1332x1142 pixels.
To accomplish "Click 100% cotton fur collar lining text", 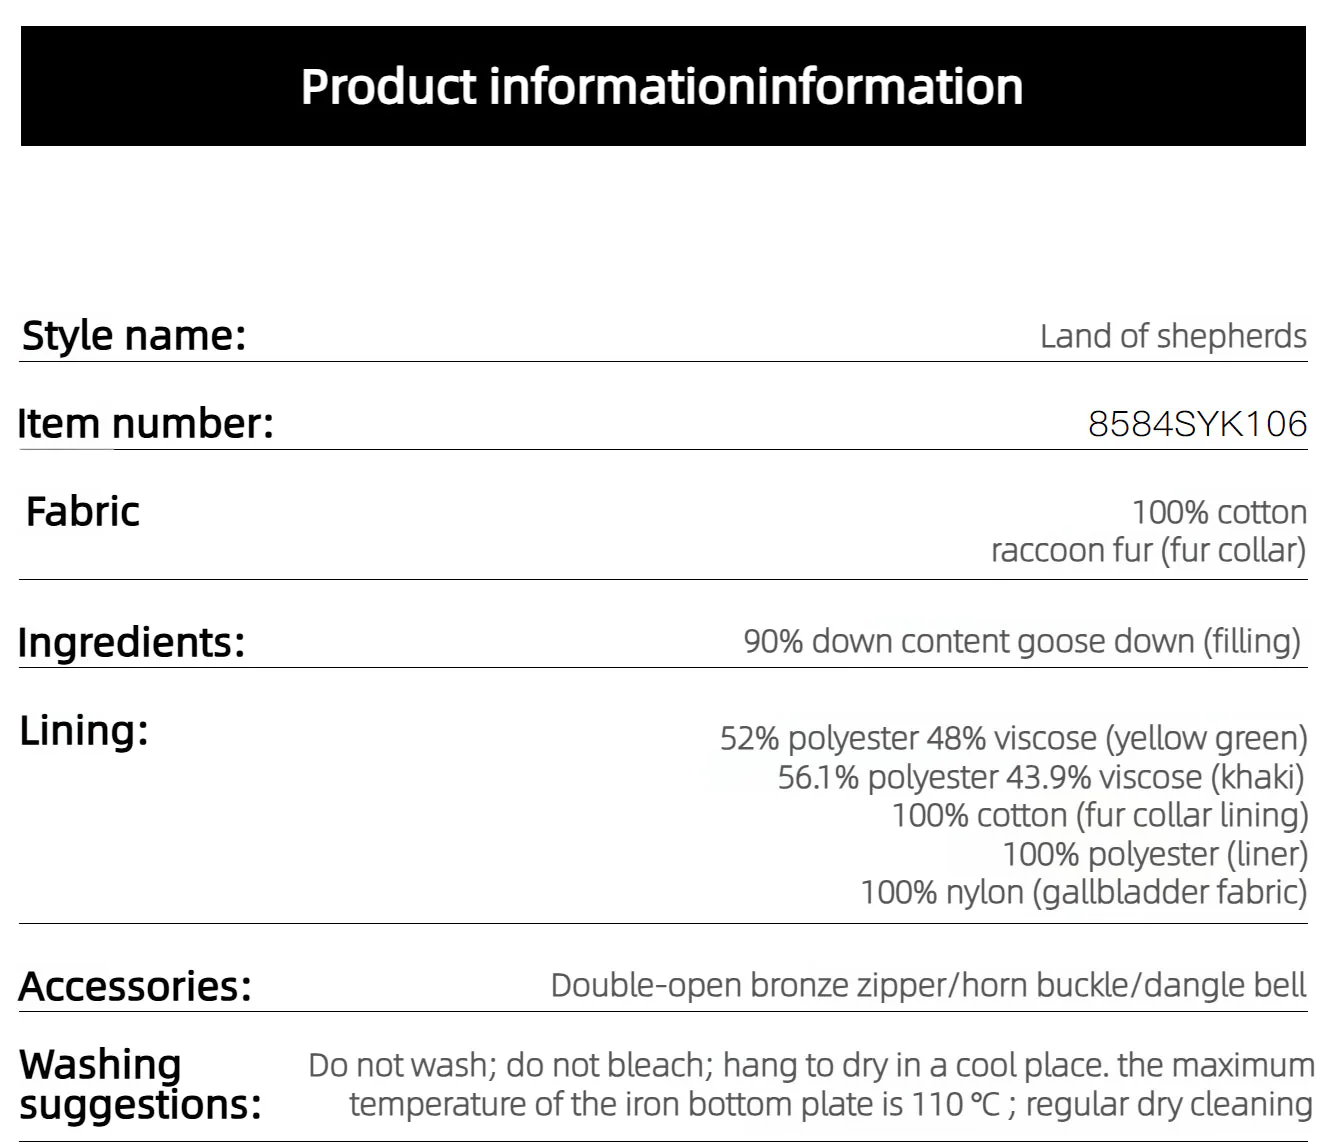I will point(1100,815).
